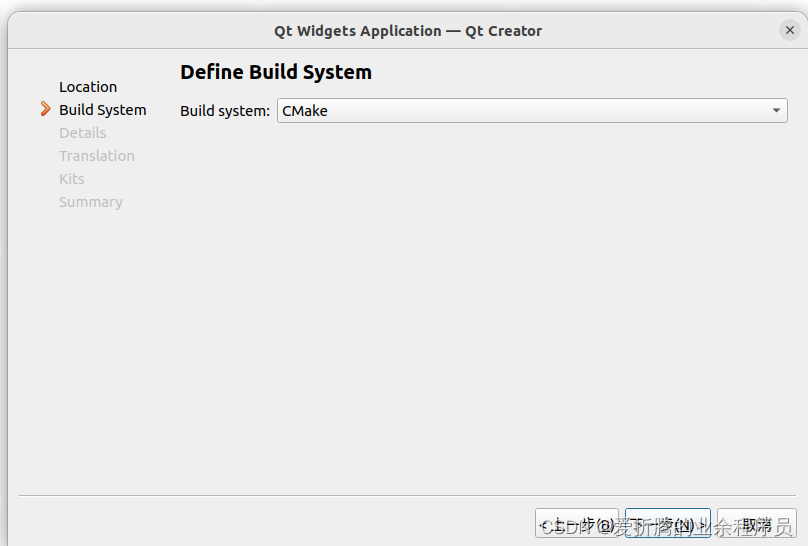Click the Kits step in sidebar

tap(72, 179)
